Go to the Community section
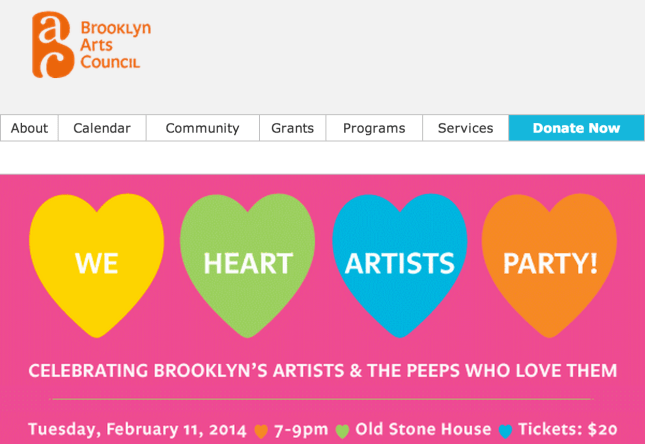Image resolution: width=645 pixels, height=444 pixels. (x=202, y=128)
